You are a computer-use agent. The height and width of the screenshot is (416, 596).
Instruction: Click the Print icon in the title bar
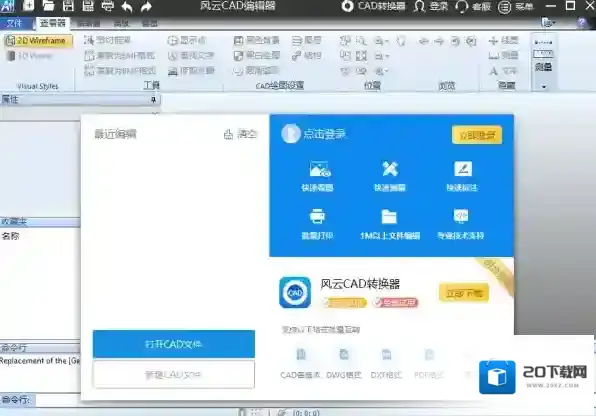(x=108, y=6)
